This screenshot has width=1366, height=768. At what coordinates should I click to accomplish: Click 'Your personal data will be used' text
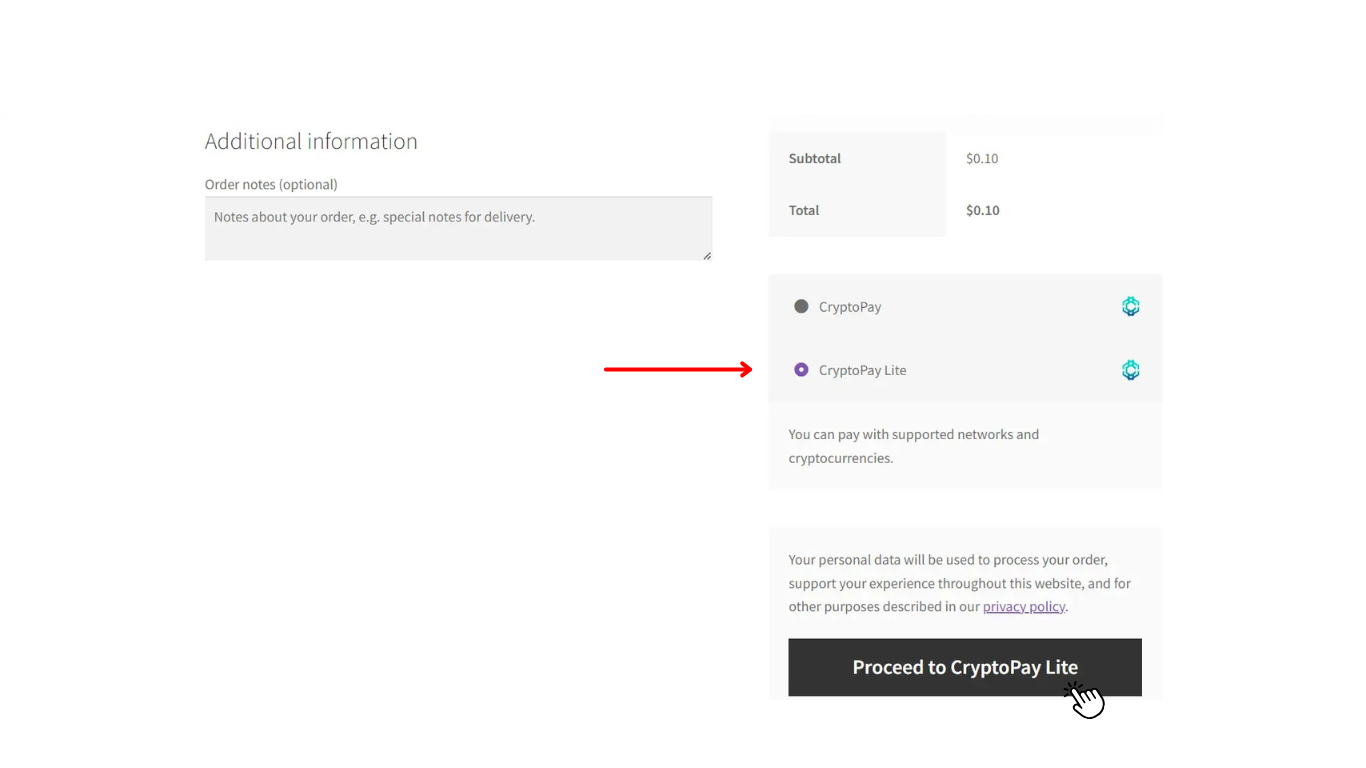tap(960, 583)
